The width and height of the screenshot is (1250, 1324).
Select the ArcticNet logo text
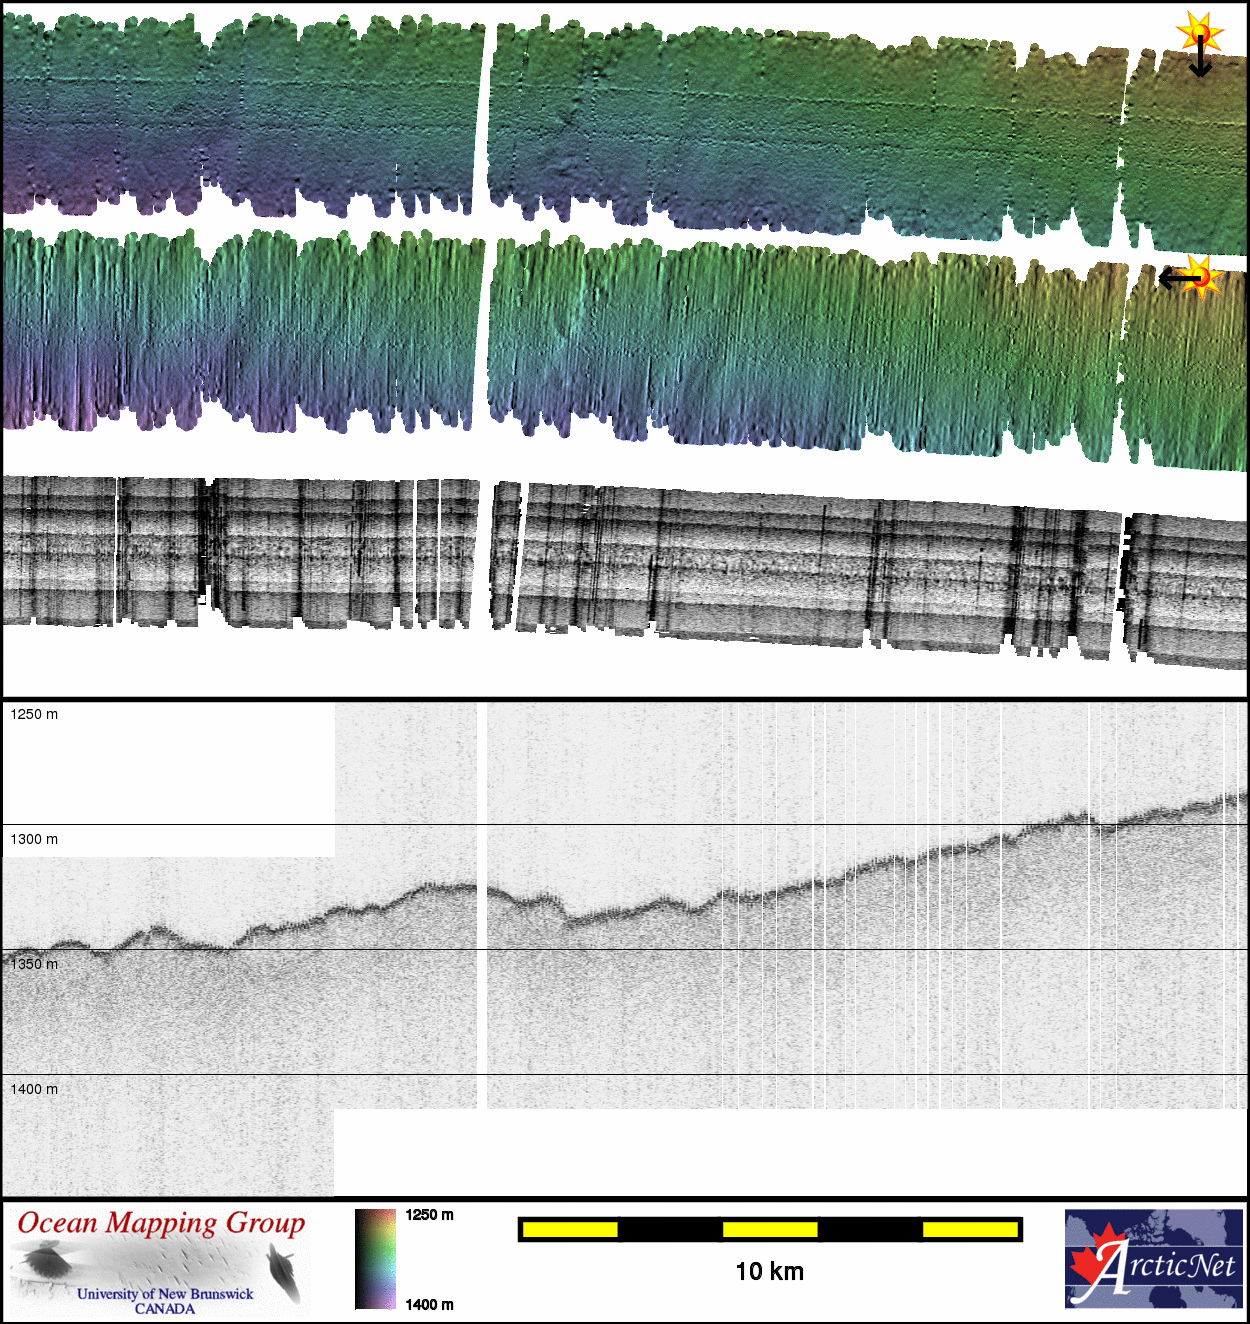pos(1170,1265)
